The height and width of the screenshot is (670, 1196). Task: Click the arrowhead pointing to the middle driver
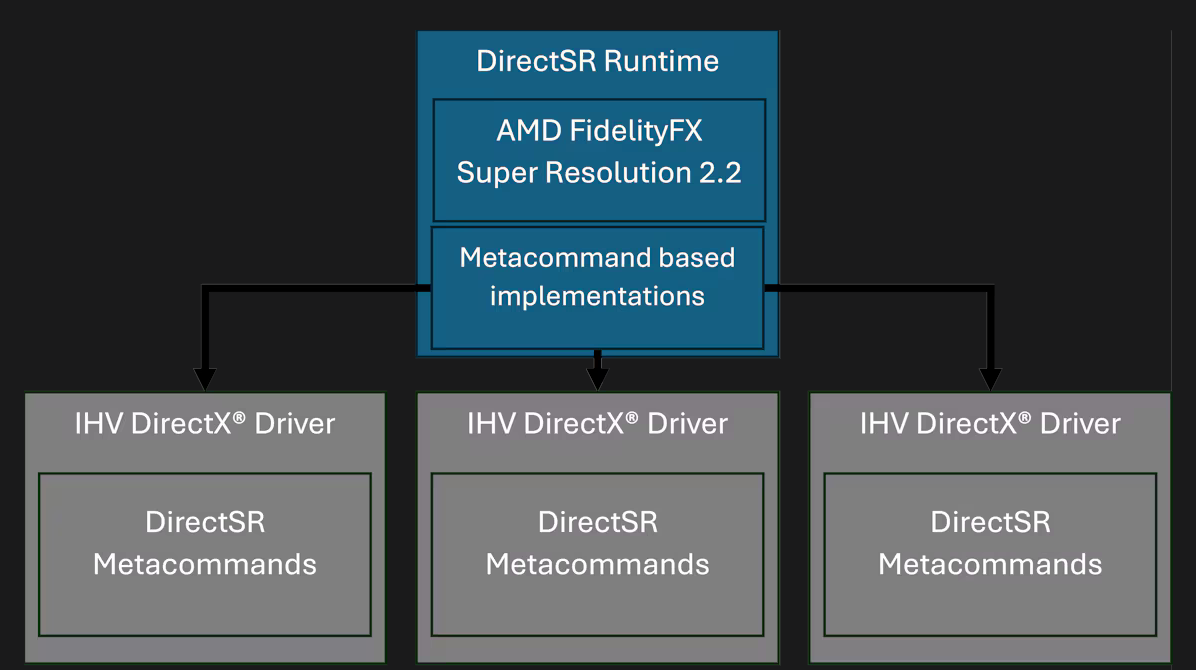(x=597, y=377)
